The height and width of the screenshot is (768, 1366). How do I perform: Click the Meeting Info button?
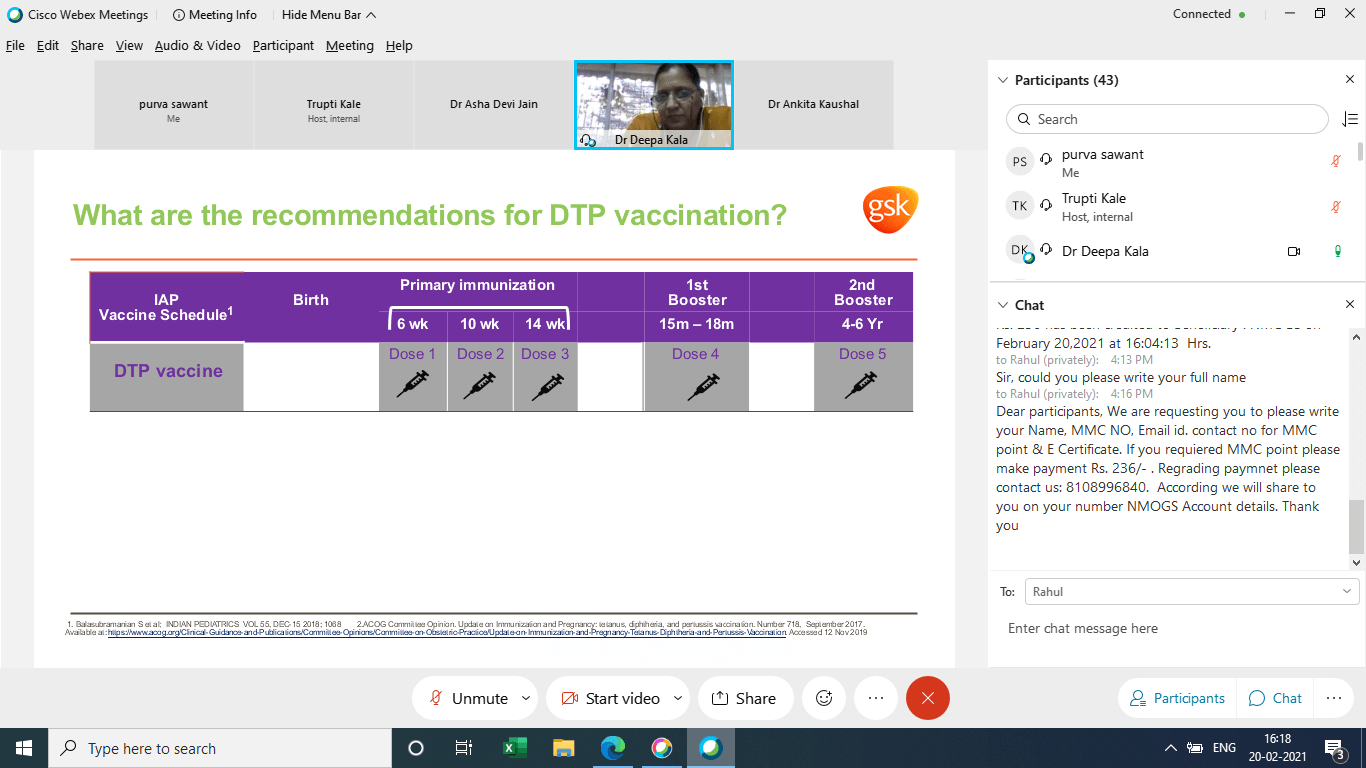click(214, 15)
